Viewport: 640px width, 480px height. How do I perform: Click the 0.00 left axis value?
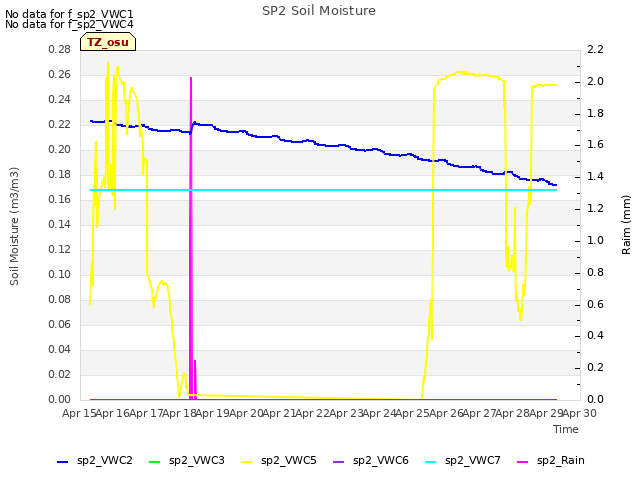pos(60,399)
